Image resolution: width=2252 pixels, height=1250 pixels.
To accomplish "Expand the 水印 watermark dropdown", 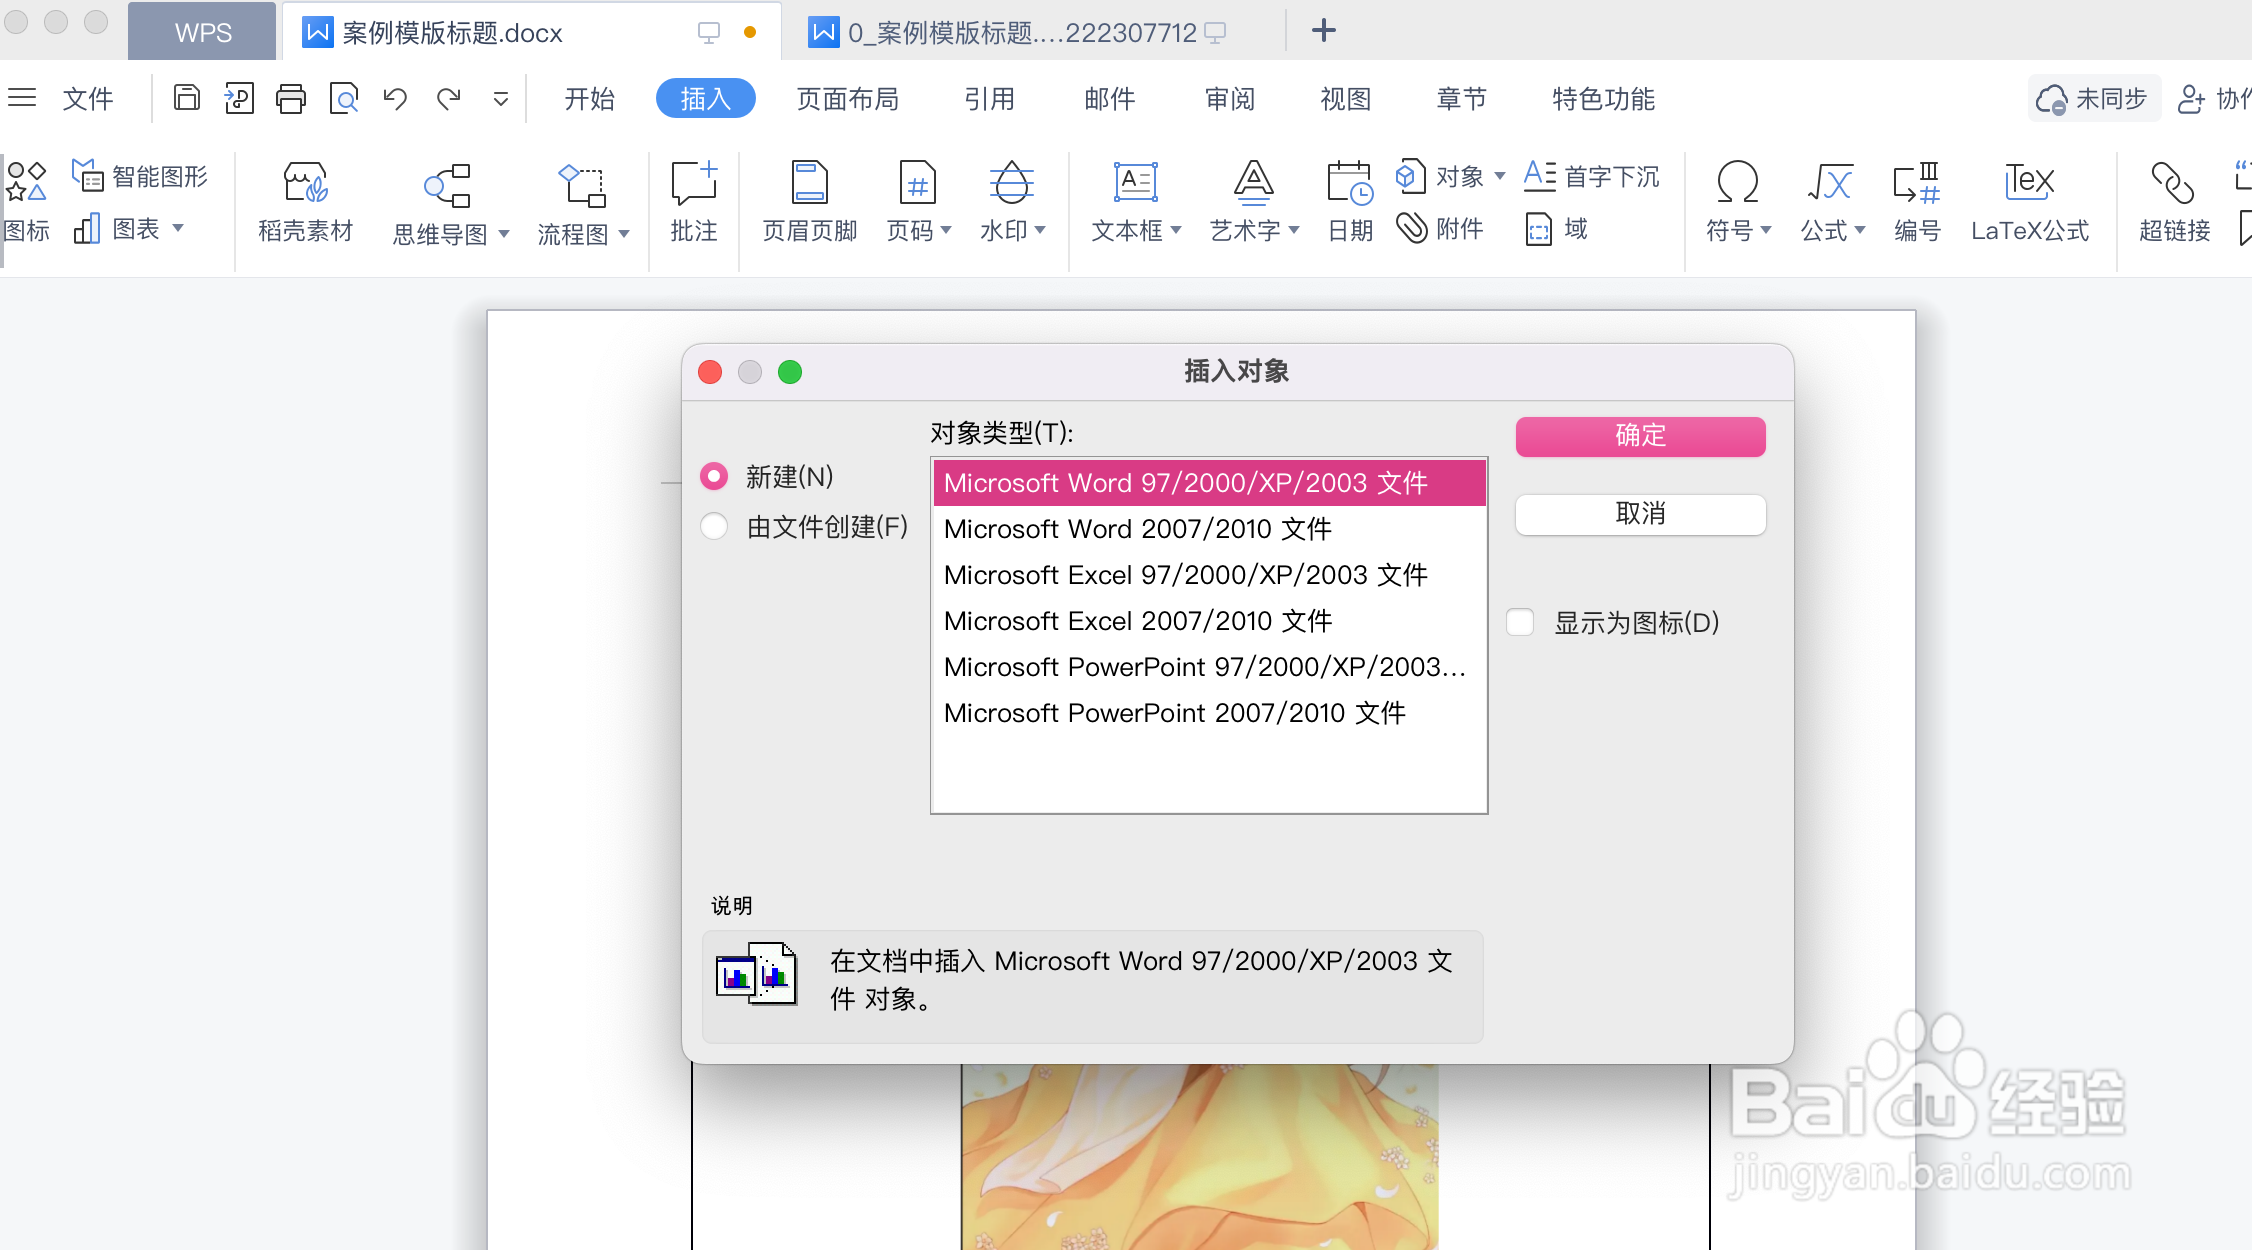I will click(1040, 230).
